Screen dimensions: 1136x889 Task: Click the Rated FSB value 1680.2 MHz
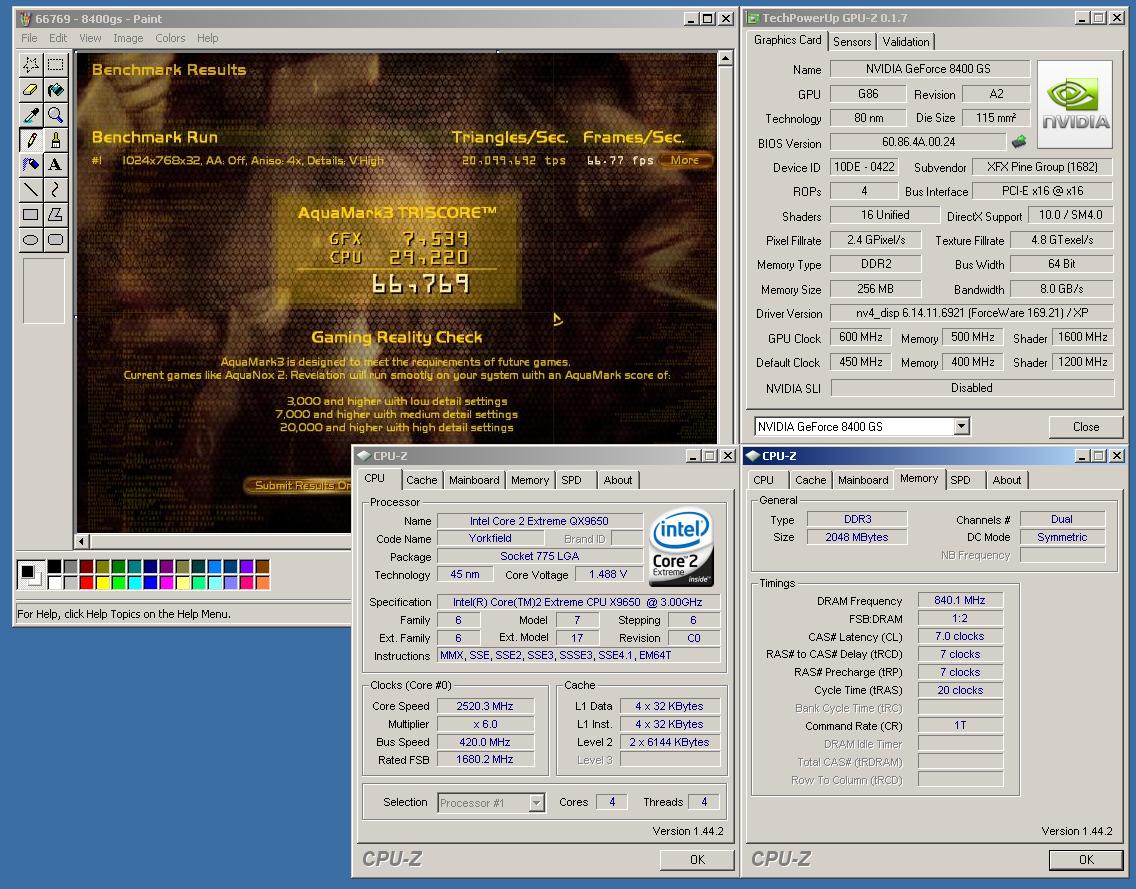point(485,759)
